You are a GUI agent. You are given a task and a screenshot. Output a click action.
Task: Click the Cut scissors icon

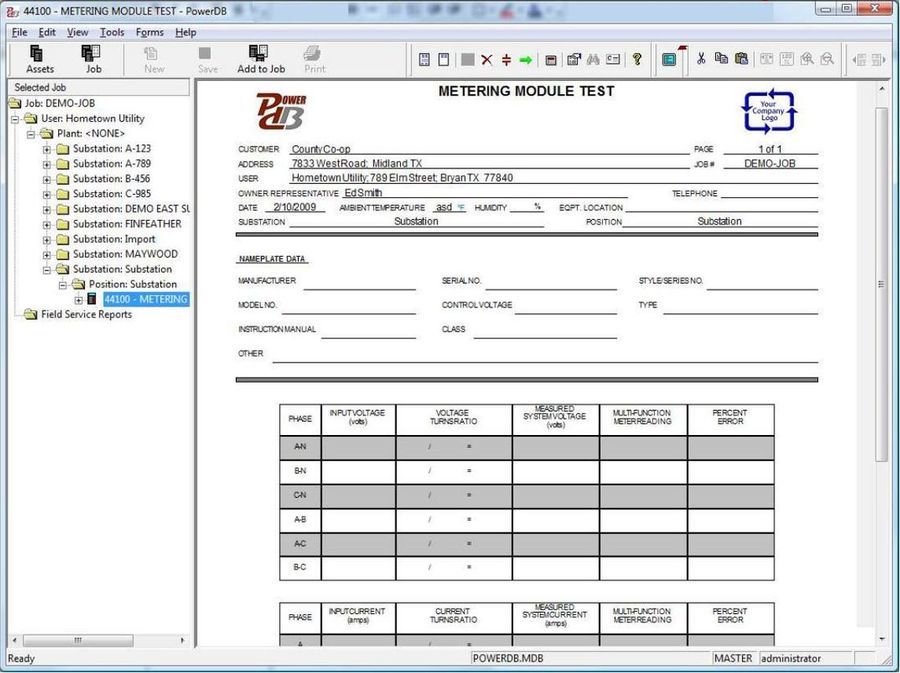tap(701, 60)
